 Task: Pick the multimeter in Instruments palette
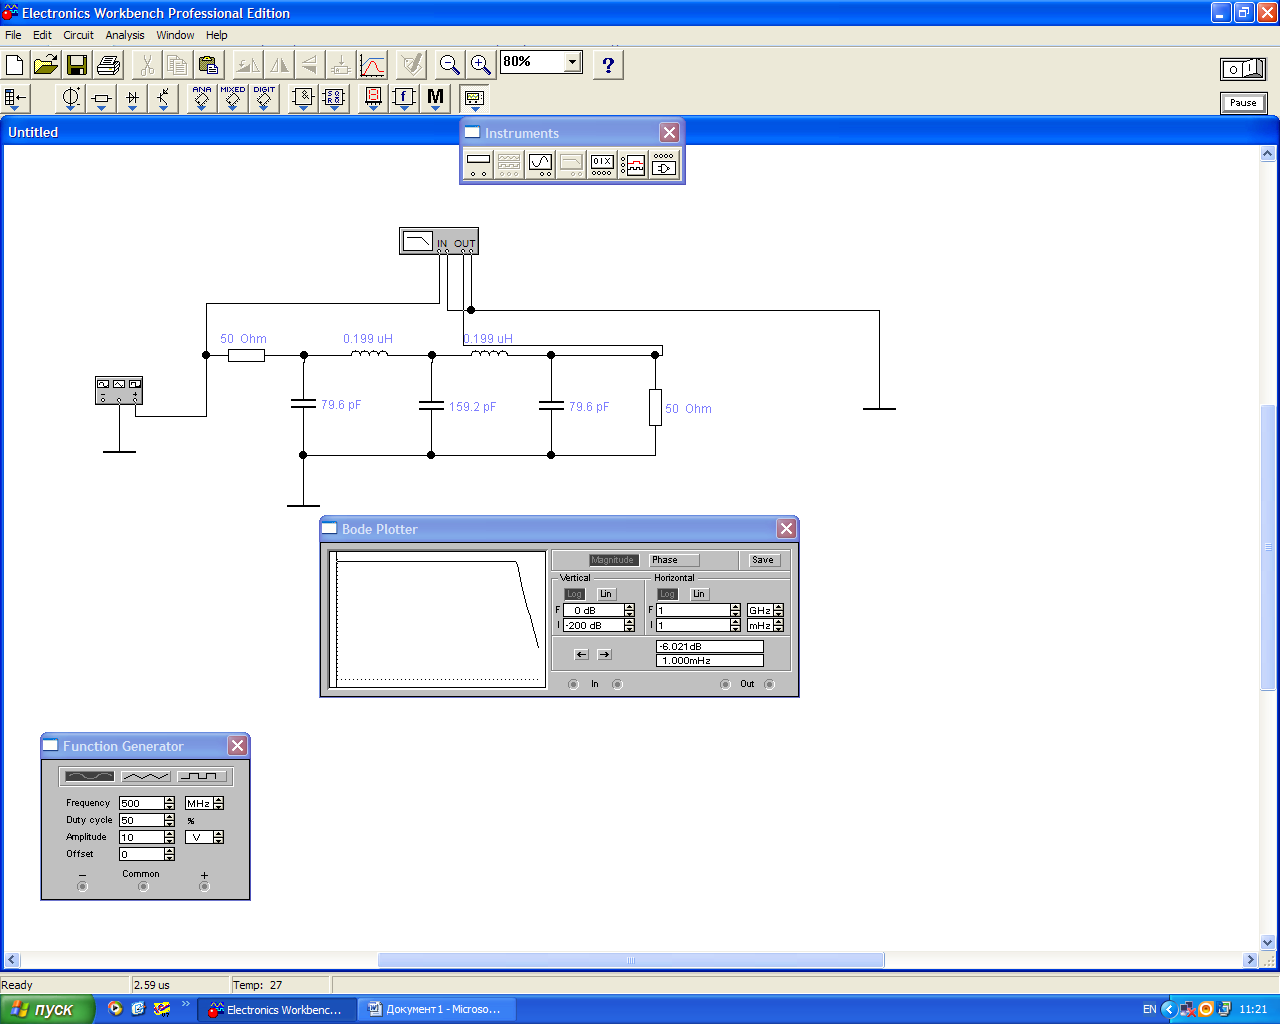tap(479, 164)
